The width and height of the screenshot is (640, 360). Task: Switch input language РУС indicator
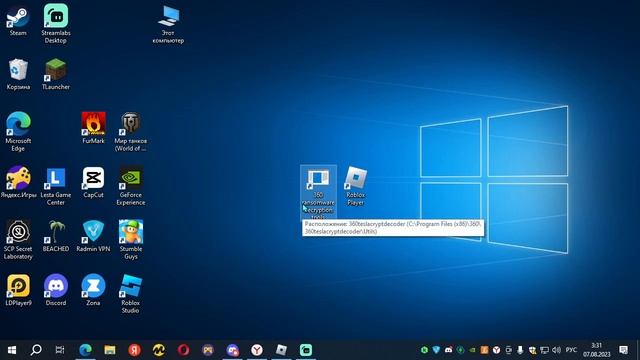pos(571,350)
